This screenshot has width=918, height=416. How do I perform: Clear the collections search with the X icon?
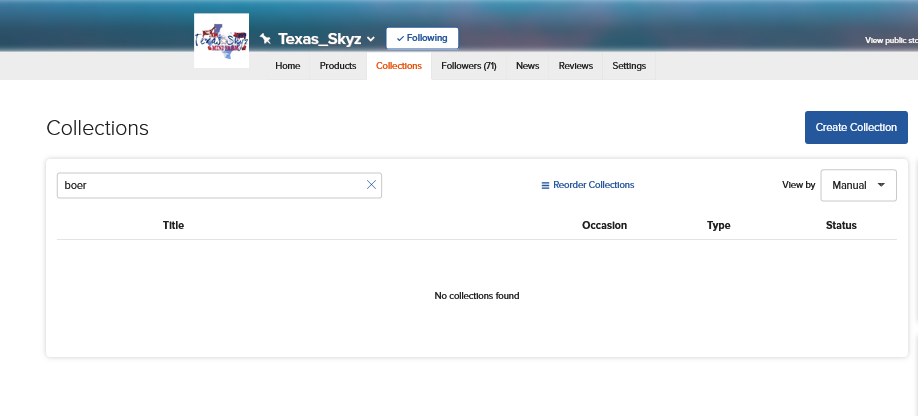(371, 185)
